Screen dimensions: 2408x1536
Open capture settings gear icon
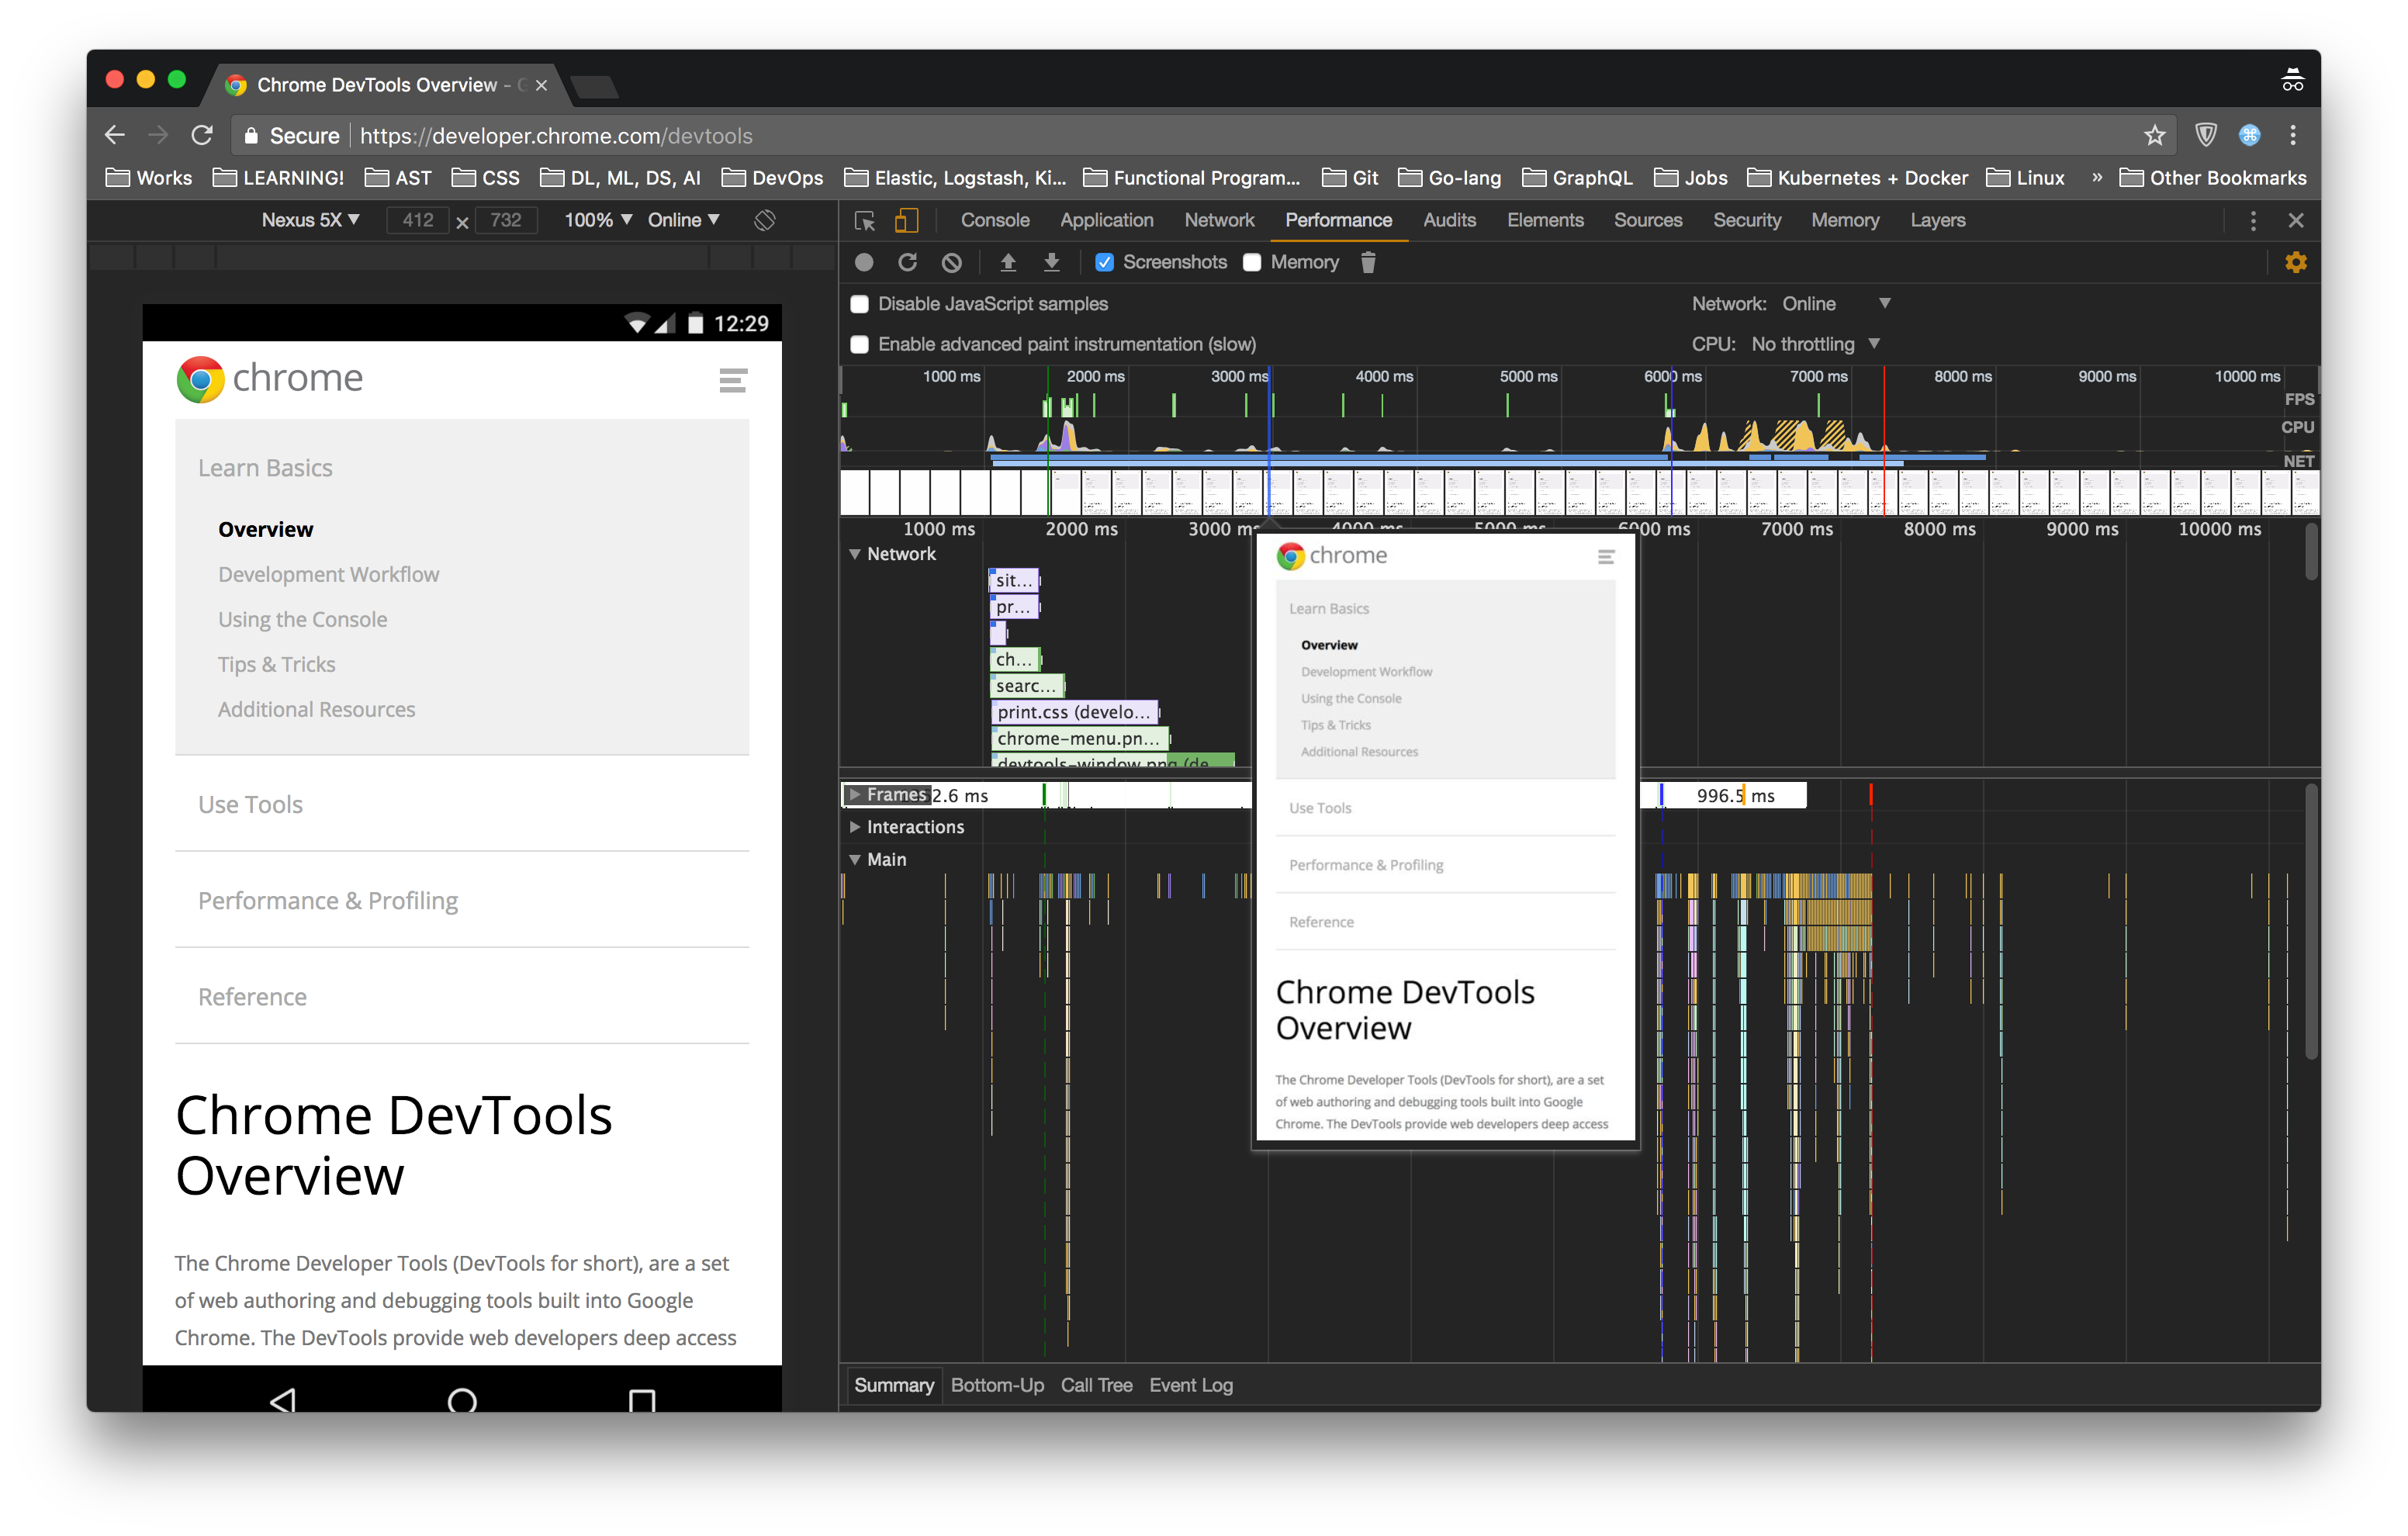point(2296,262)
